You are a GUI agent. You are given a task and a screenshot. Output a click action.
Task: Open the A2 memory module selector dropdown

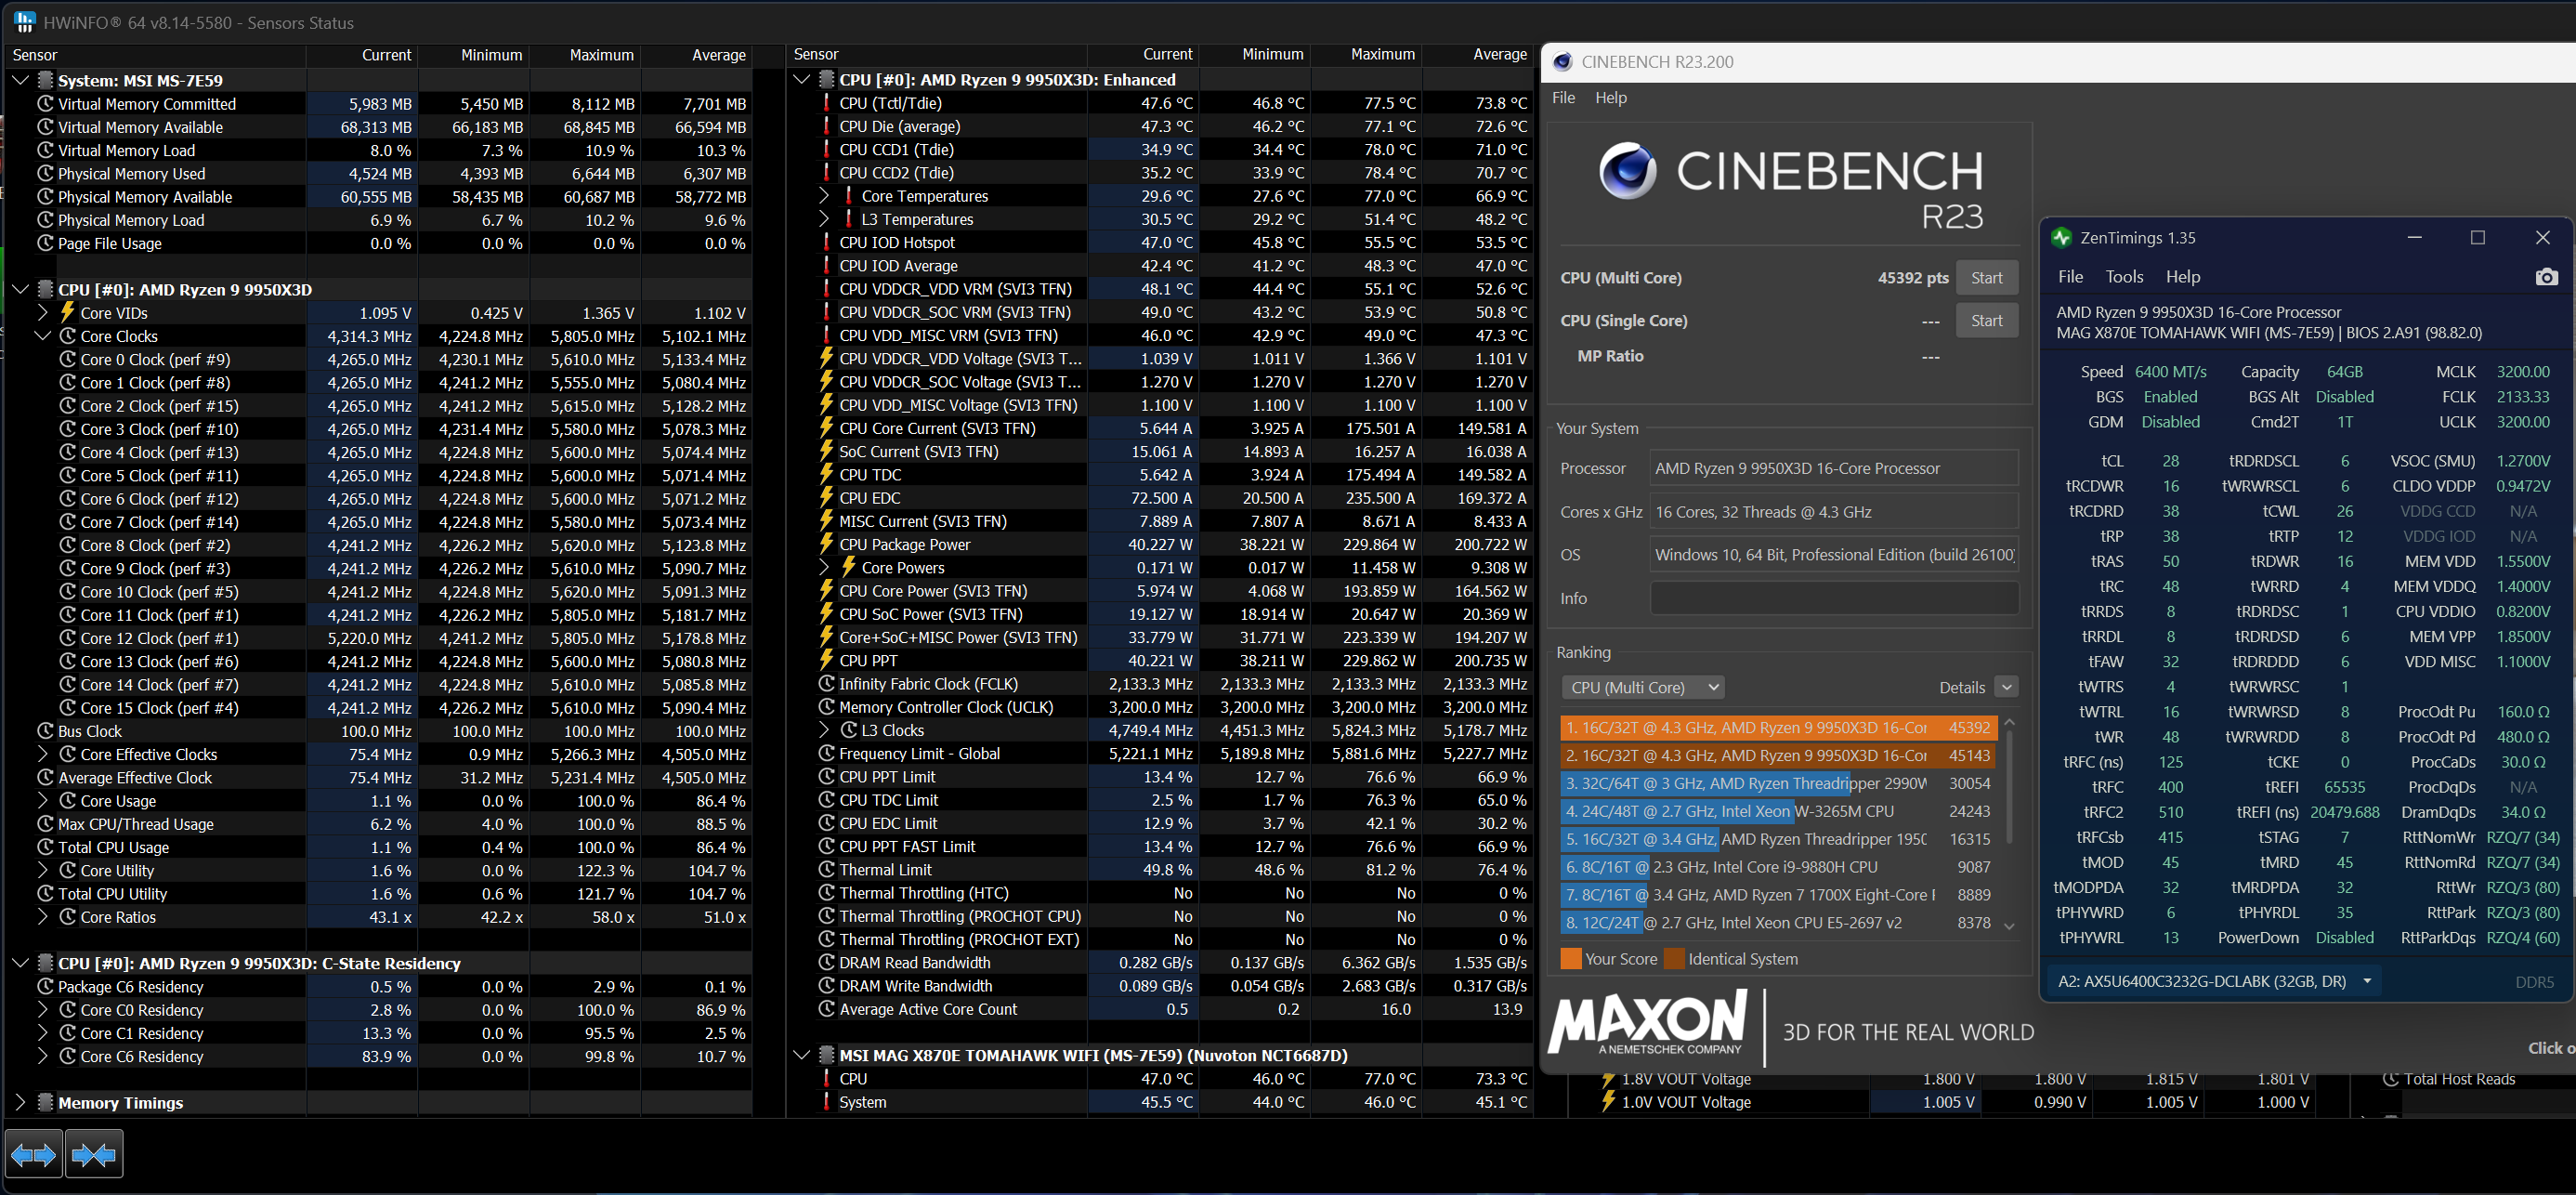(x=2214, y=981)
